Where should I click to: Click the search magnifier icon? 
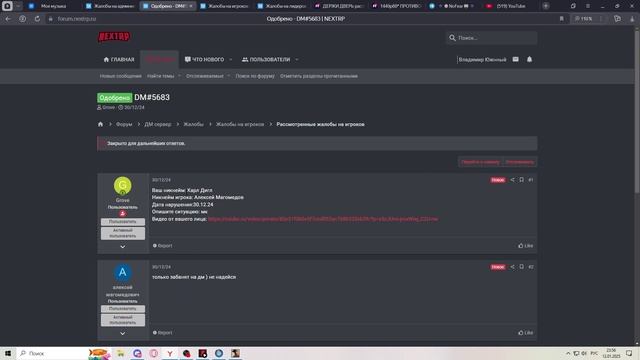point(452,38)
